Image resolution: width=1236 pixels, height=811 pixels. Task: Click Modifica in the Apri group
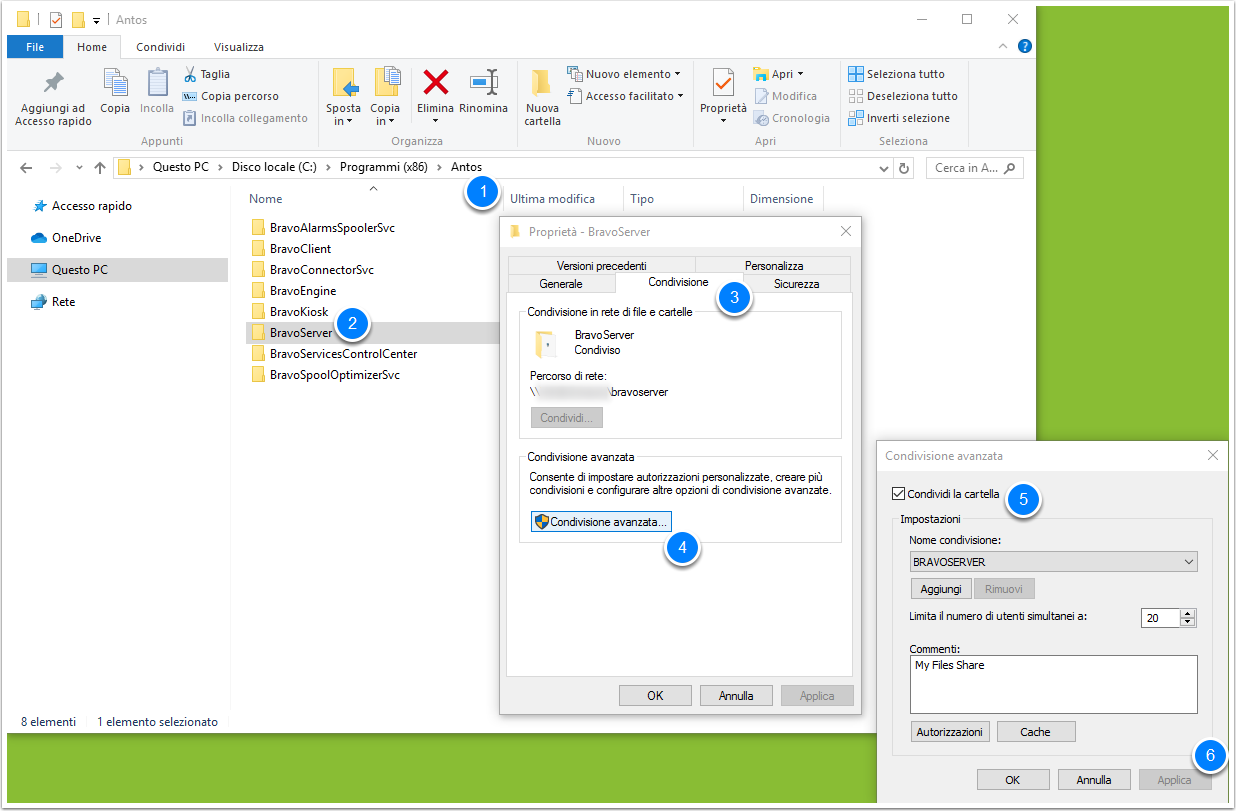pos(786,96)
